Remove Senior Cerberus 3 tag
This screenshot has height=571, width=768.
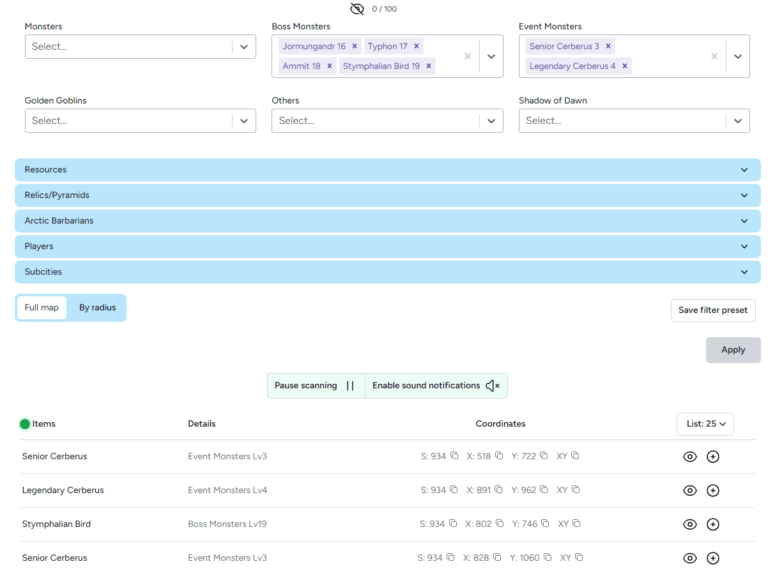(x=608, y=46)
